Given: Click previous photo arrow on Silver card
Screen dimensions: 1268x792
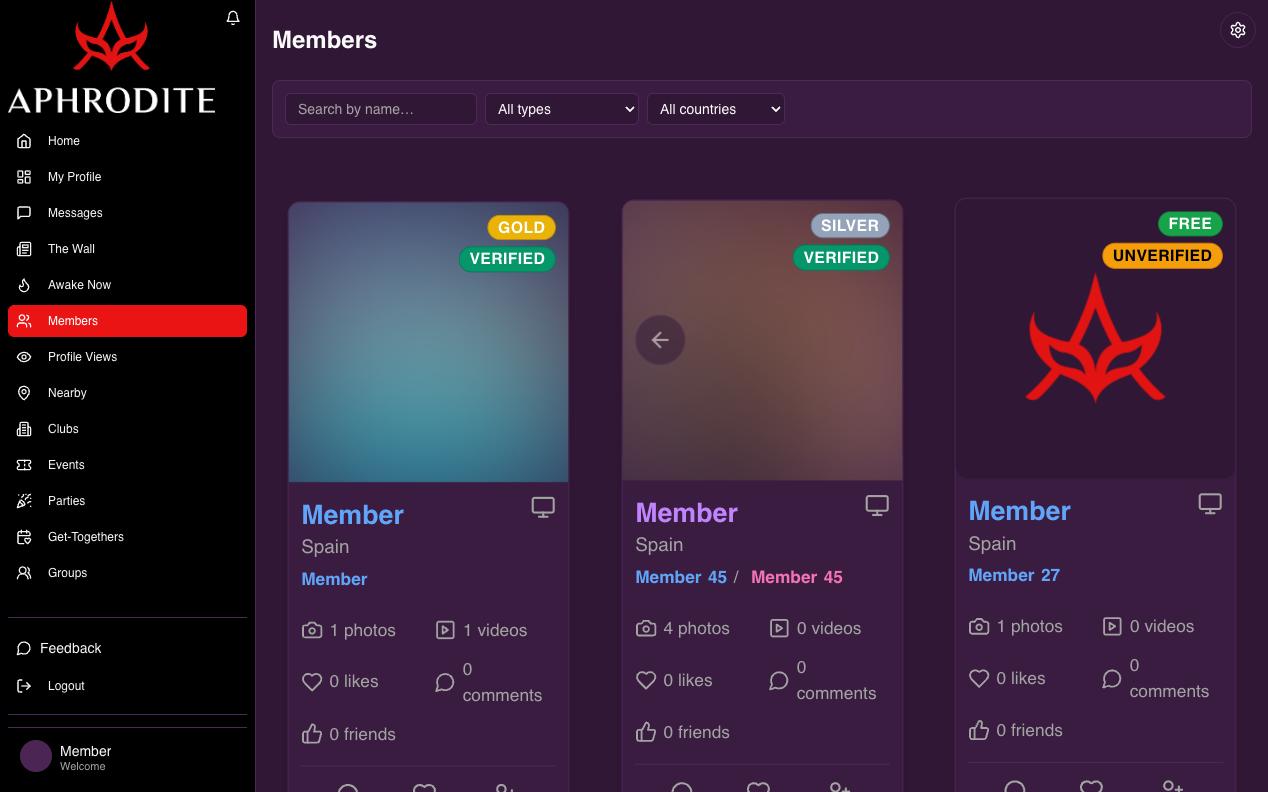Looking at the screenshot, I should 660,340.
